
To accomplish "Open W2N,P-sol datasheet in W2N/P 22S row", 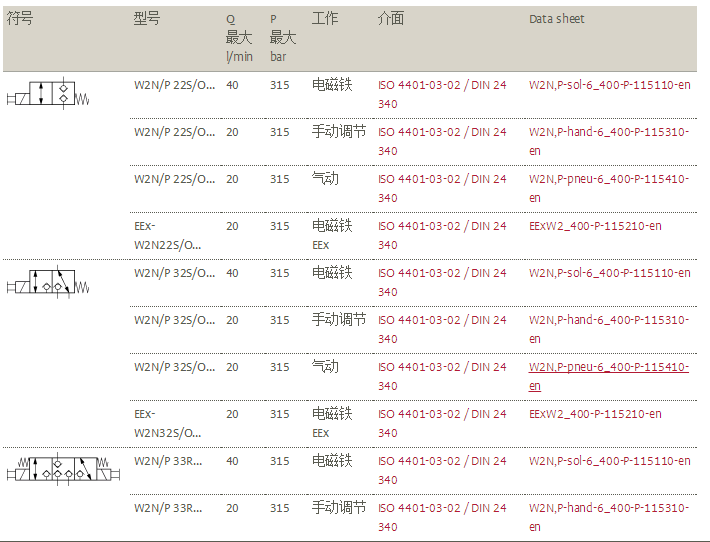I will coord(609,85).
